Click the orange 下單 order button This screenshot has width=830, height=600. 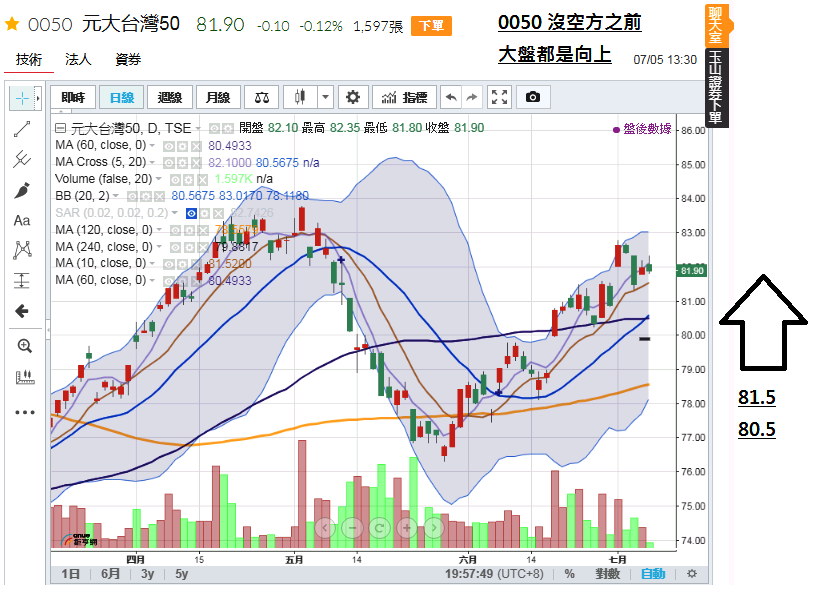click(x=431, y=26)
